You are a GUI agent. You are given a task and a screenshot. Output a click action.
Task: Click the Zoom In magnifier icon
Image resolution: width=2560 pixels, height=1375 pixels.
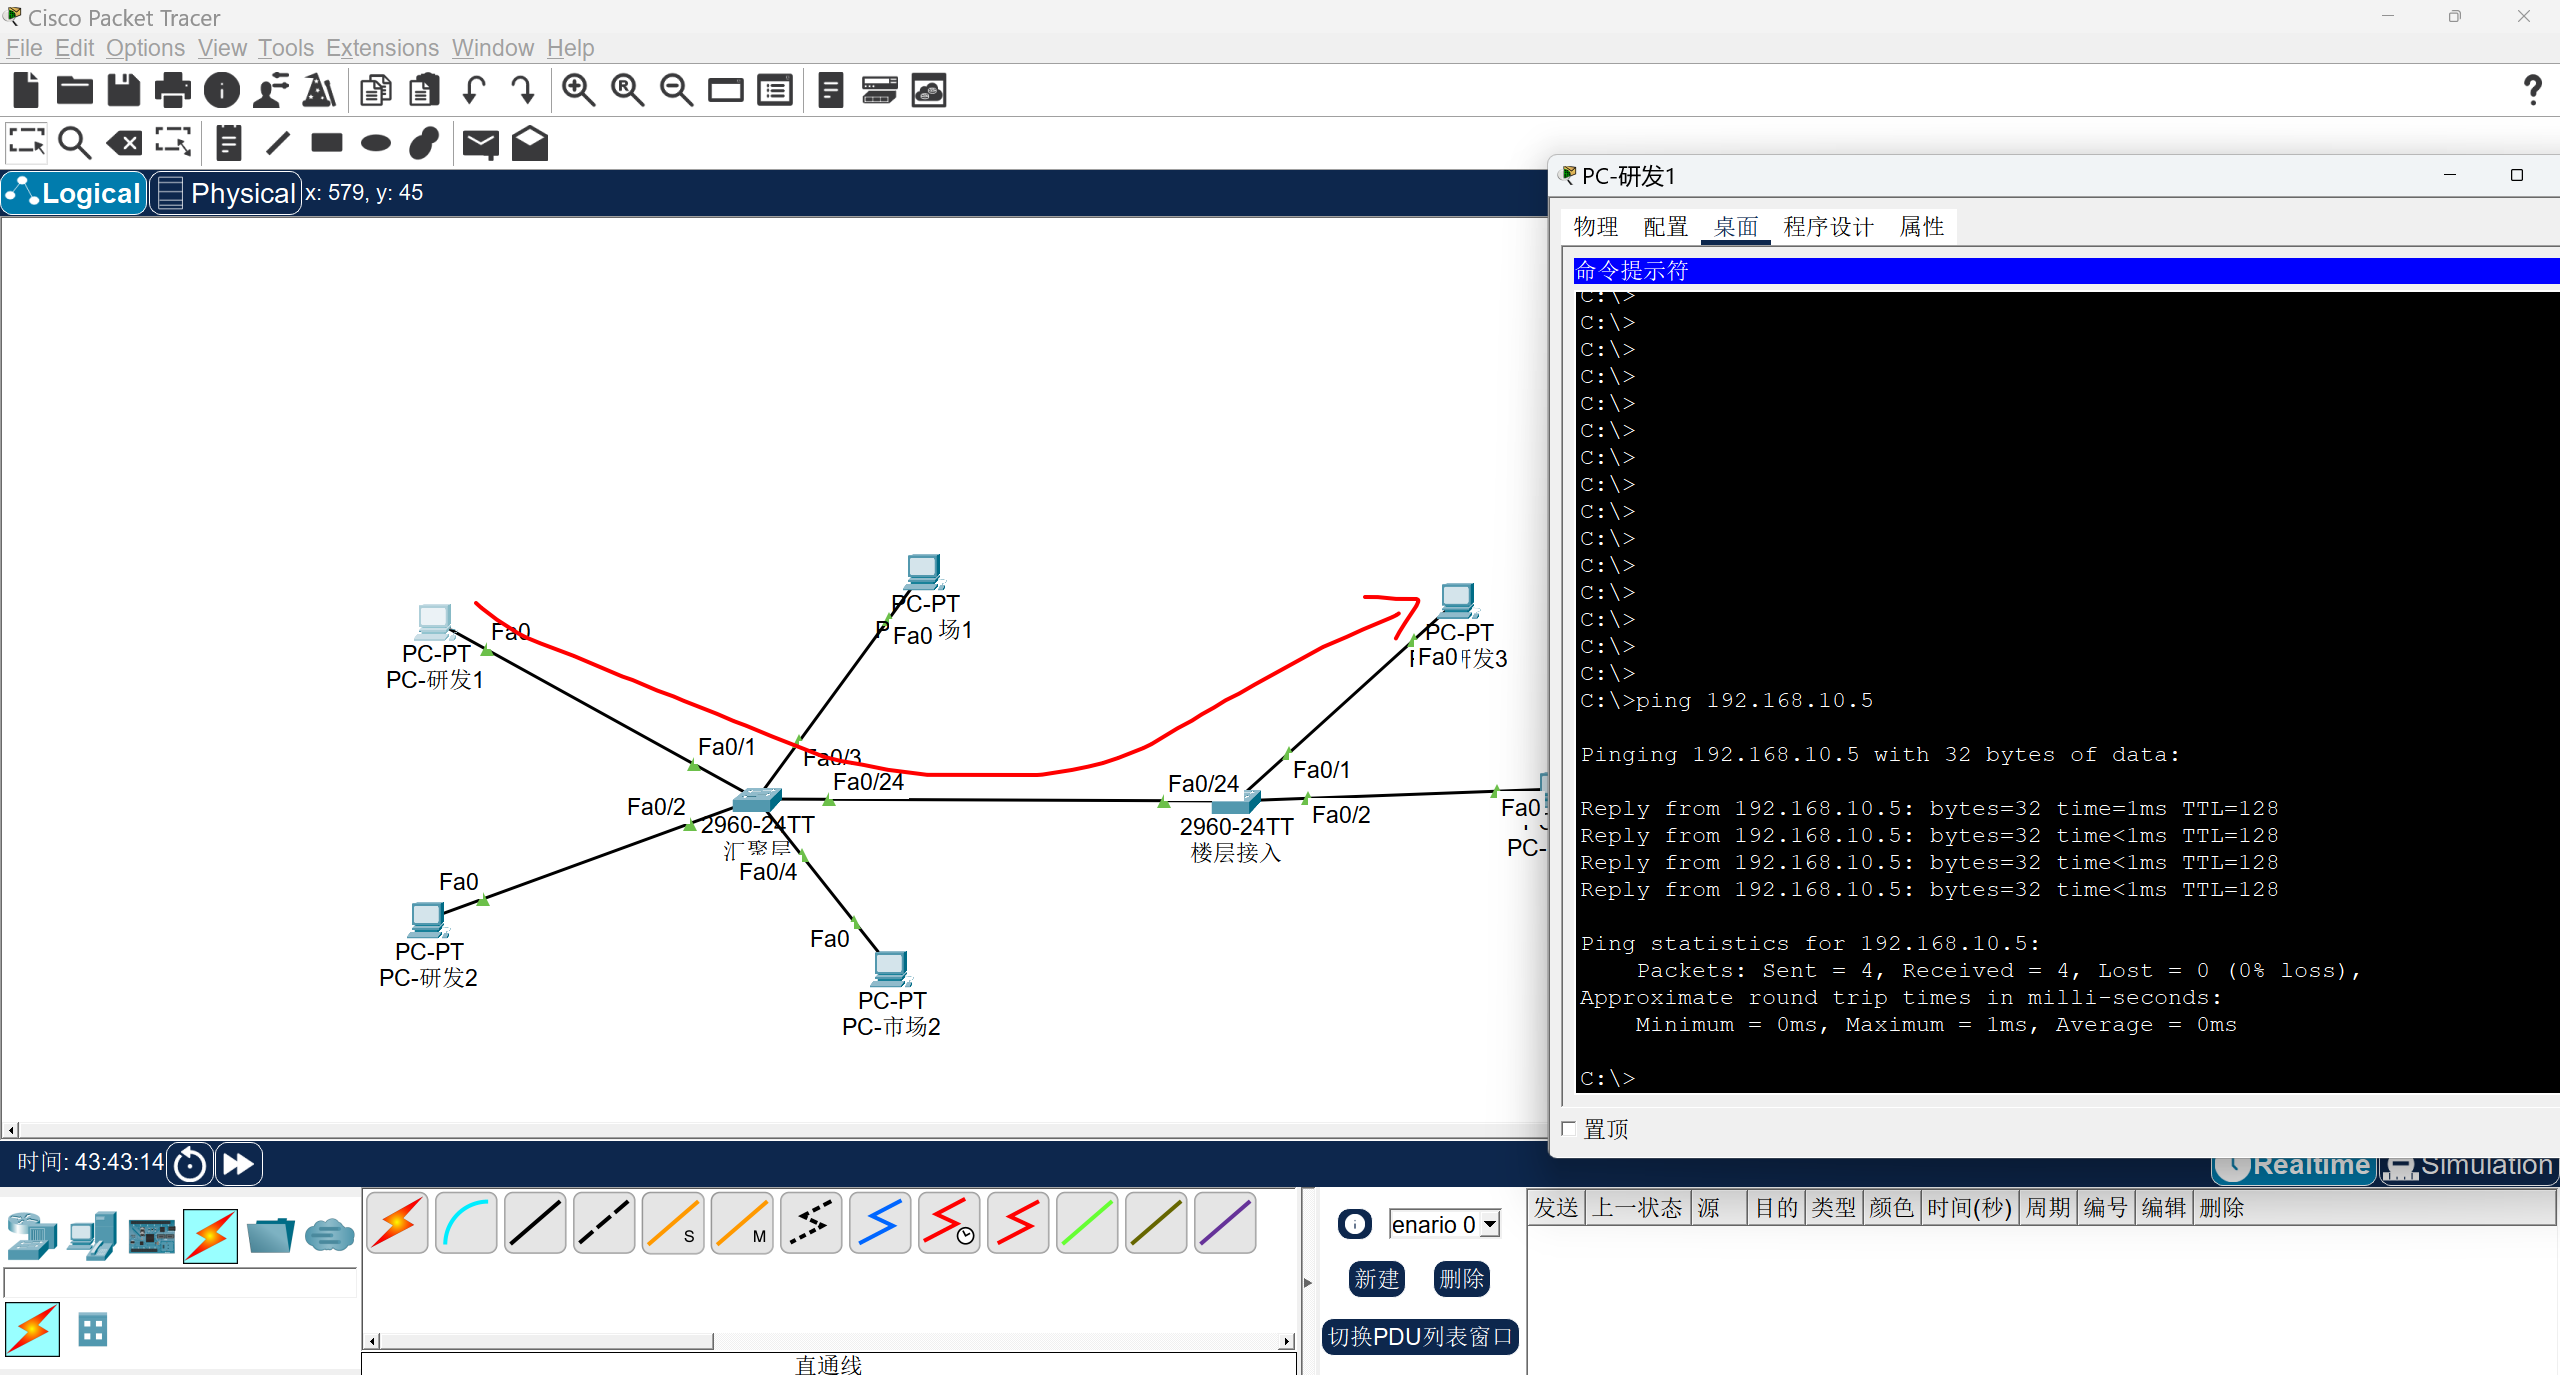[579, 91]
